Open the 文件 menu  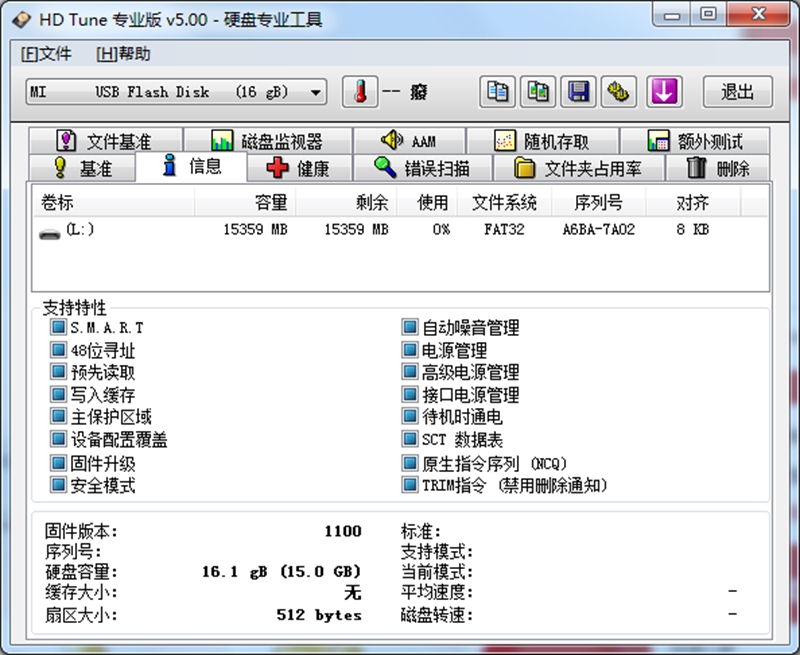click(x=44, y=54)
